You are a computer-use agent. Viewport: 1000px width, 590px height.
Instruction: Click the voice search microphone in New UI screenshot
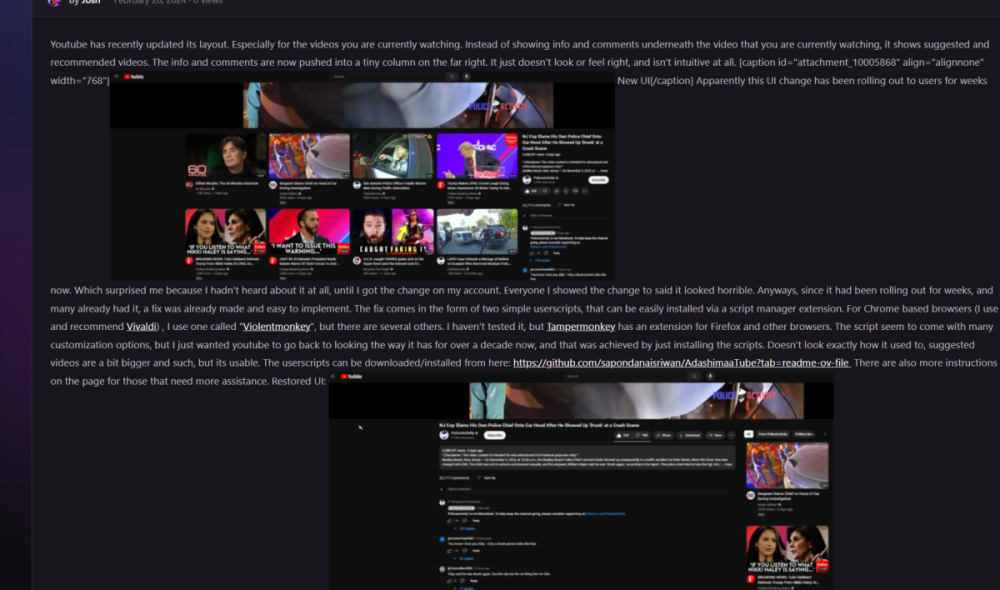click(467, 77)
